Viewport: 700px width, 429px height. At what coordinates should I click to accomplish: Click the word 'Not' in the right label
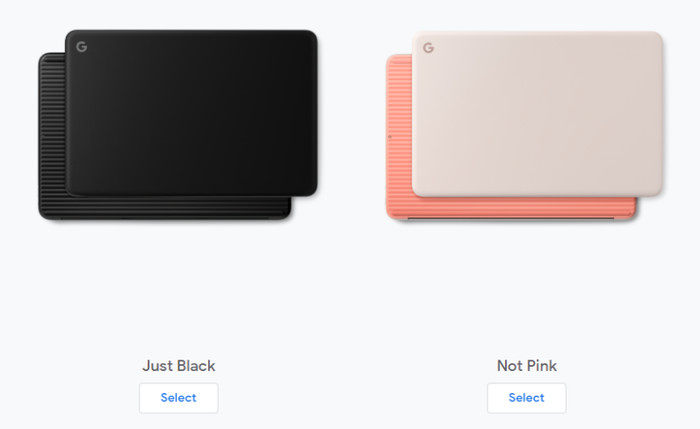point(510,366)
